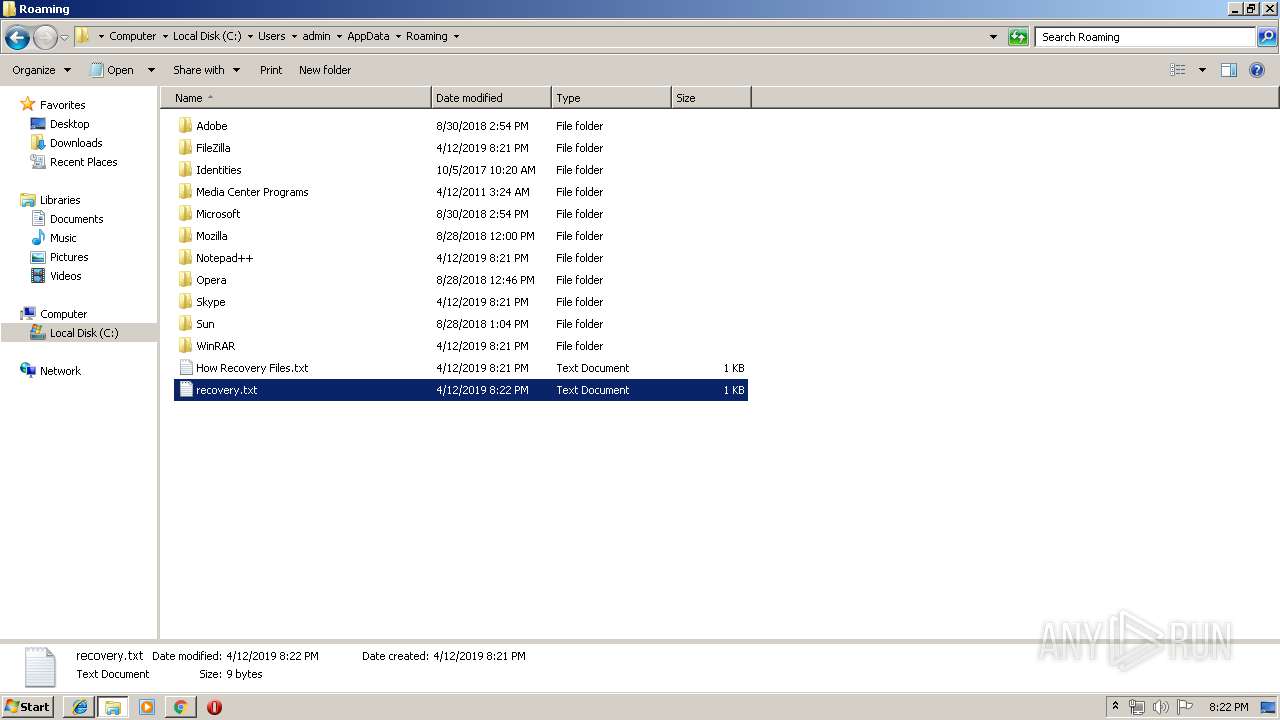Click the search magnifier icon
The width and height of the screenshot is (1280, 720).
click(1267, 37)
